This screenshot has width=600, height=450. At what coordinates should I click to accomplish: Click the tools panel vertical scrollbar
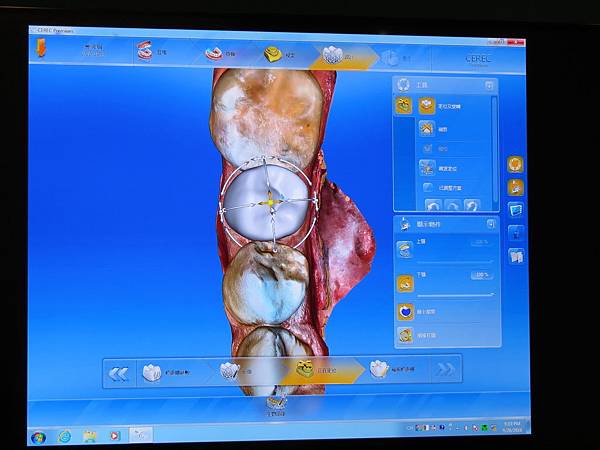click(494, 149)
